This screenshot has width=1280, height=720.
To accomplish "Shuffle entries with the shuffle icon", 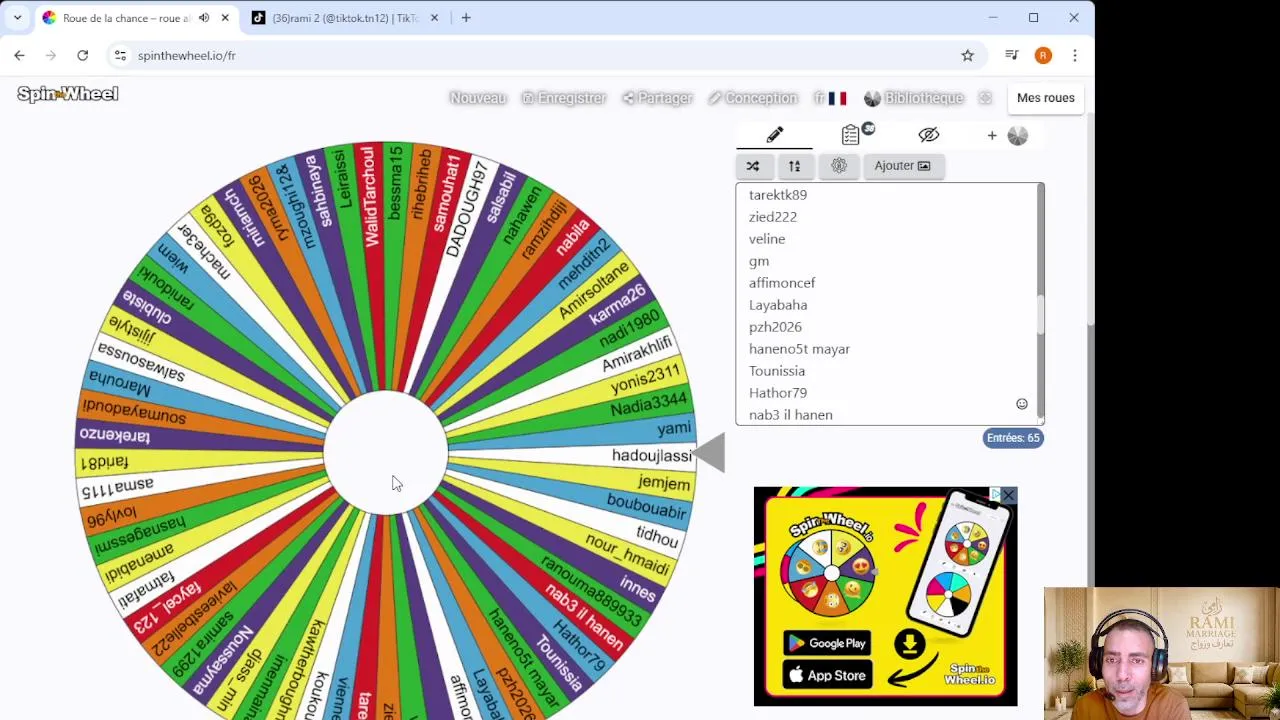I will tap(753, 166).
